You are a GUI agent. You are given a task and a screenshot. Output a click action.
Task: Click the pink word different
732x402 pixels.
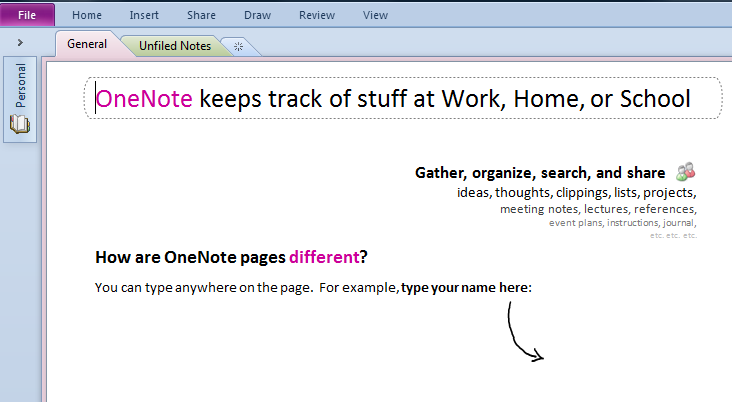pyautogui.click(x=324, y=257)
